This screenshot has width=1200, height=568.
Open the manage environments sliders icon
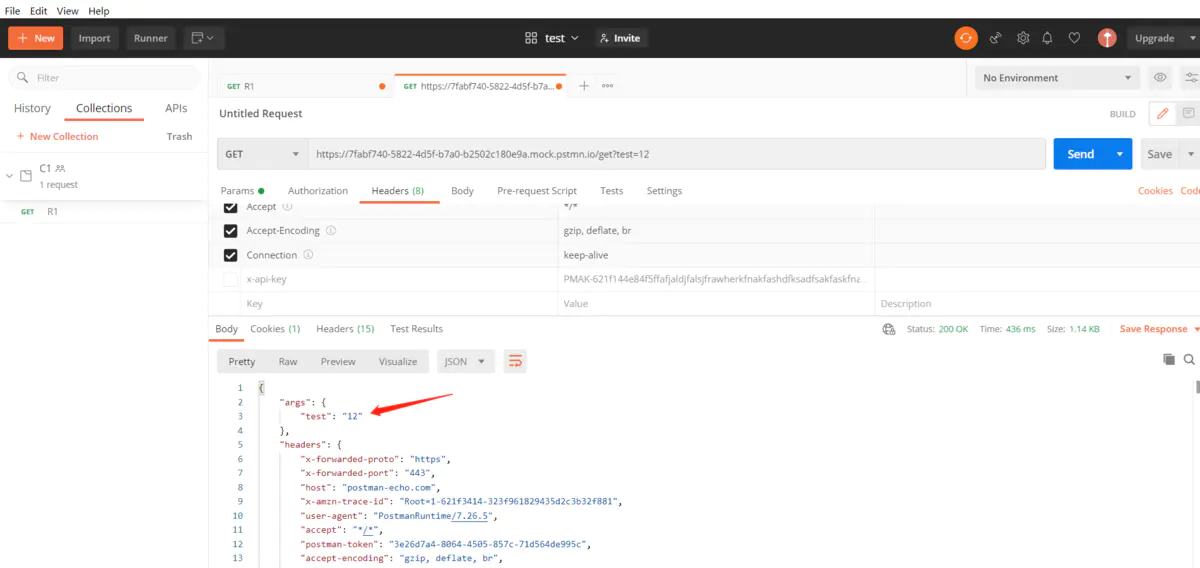click(x=1191, y=78)
